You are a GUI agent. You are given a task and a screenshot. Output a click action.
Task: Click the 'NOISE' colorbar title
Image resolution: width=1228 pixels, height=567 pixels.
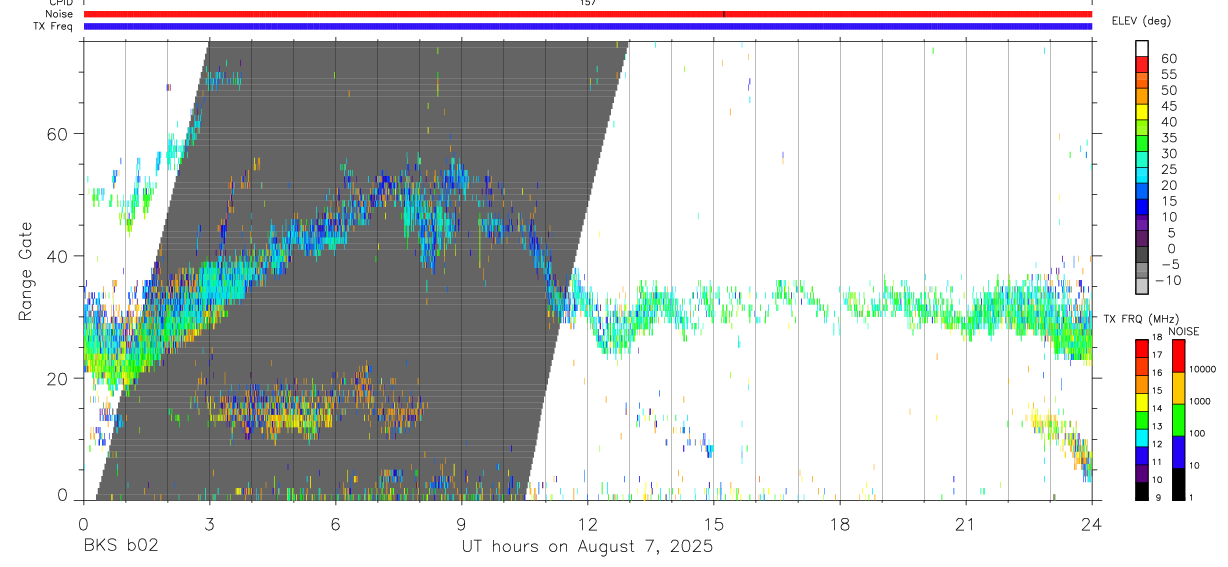[x=1183, y=331]
